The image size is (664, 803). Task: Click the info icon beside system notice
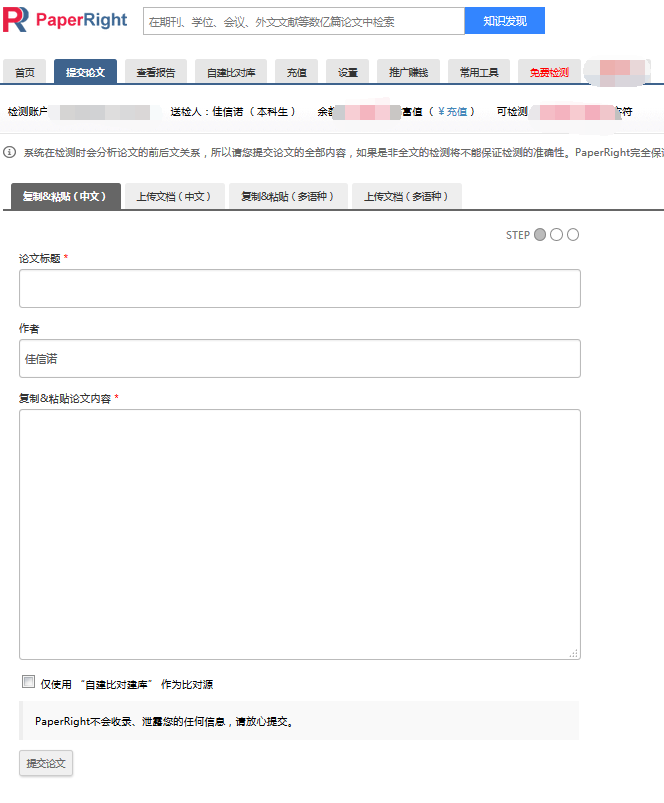point(9,152)
